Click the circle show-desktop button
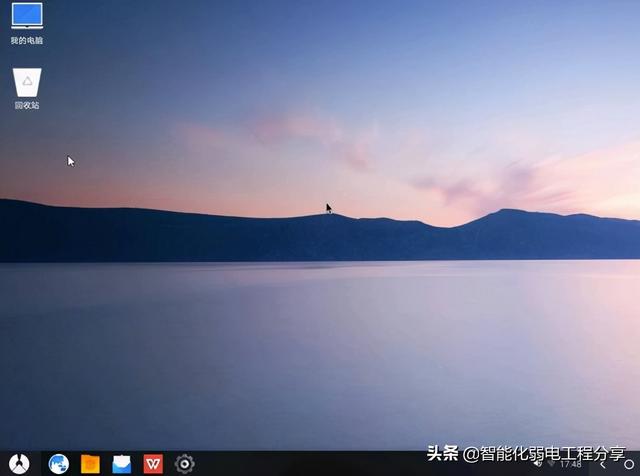 tap(629, 465)
